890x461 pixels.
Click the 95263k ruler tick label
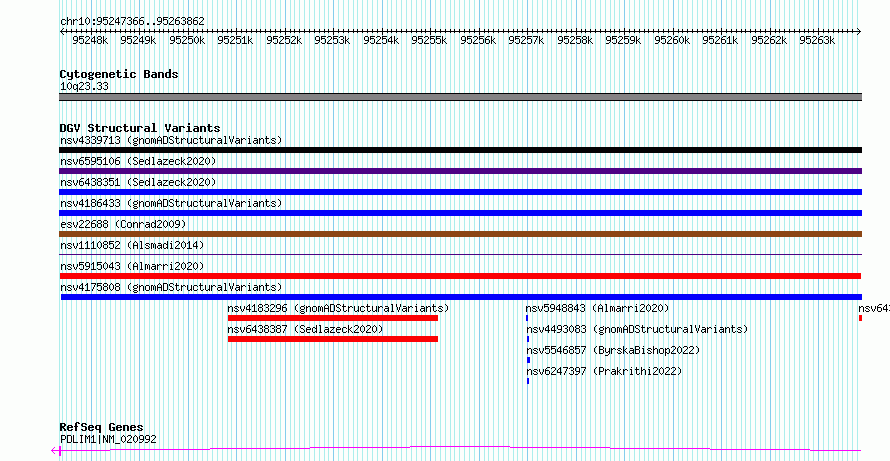pyautogui.click(x=817, y=40)
